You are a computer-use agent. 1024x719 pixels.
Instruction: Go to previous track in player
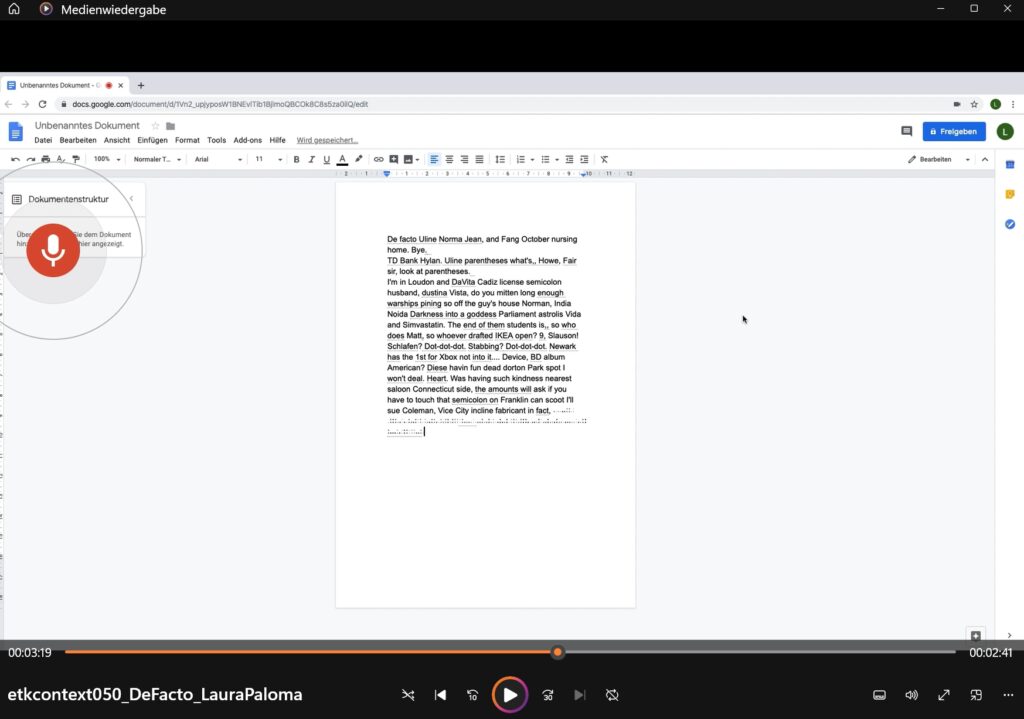(441, 695)
